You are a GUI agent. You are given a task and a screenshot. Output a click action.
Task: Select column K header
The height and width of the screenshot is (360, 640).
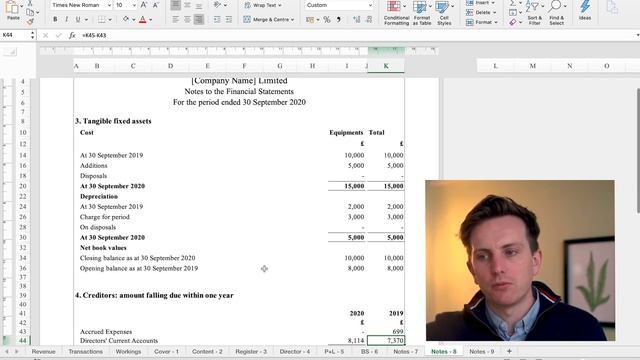386,66
